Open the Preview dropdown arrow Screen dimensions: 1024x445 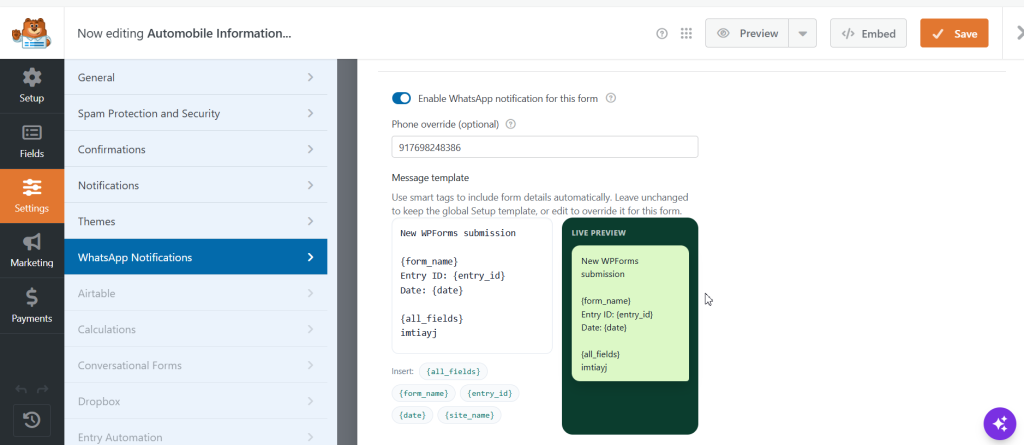(803, 33)
